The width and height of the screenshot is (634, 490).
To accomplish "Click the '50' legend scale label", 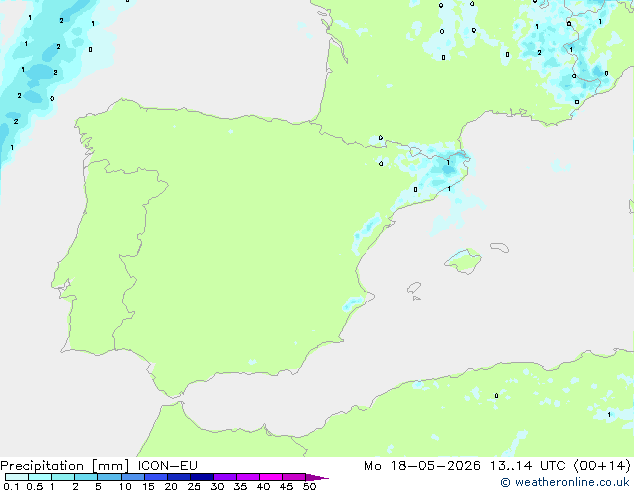I will click(x=309, y=486).
